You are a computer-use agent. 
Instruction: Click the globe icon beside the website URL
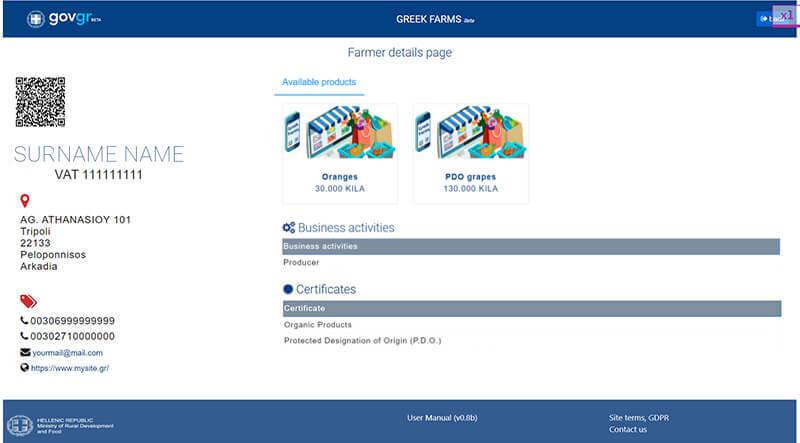25,368
